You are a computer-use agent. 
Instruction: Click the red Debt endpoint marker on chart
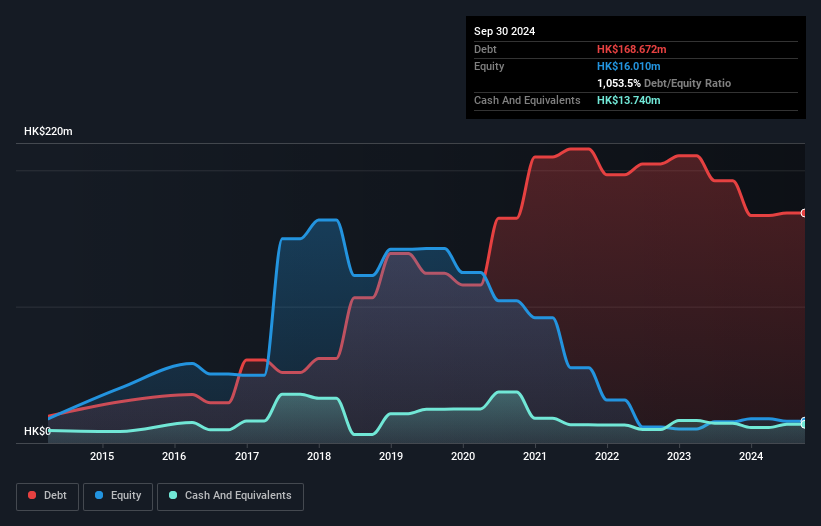click(x=804, y=213)
